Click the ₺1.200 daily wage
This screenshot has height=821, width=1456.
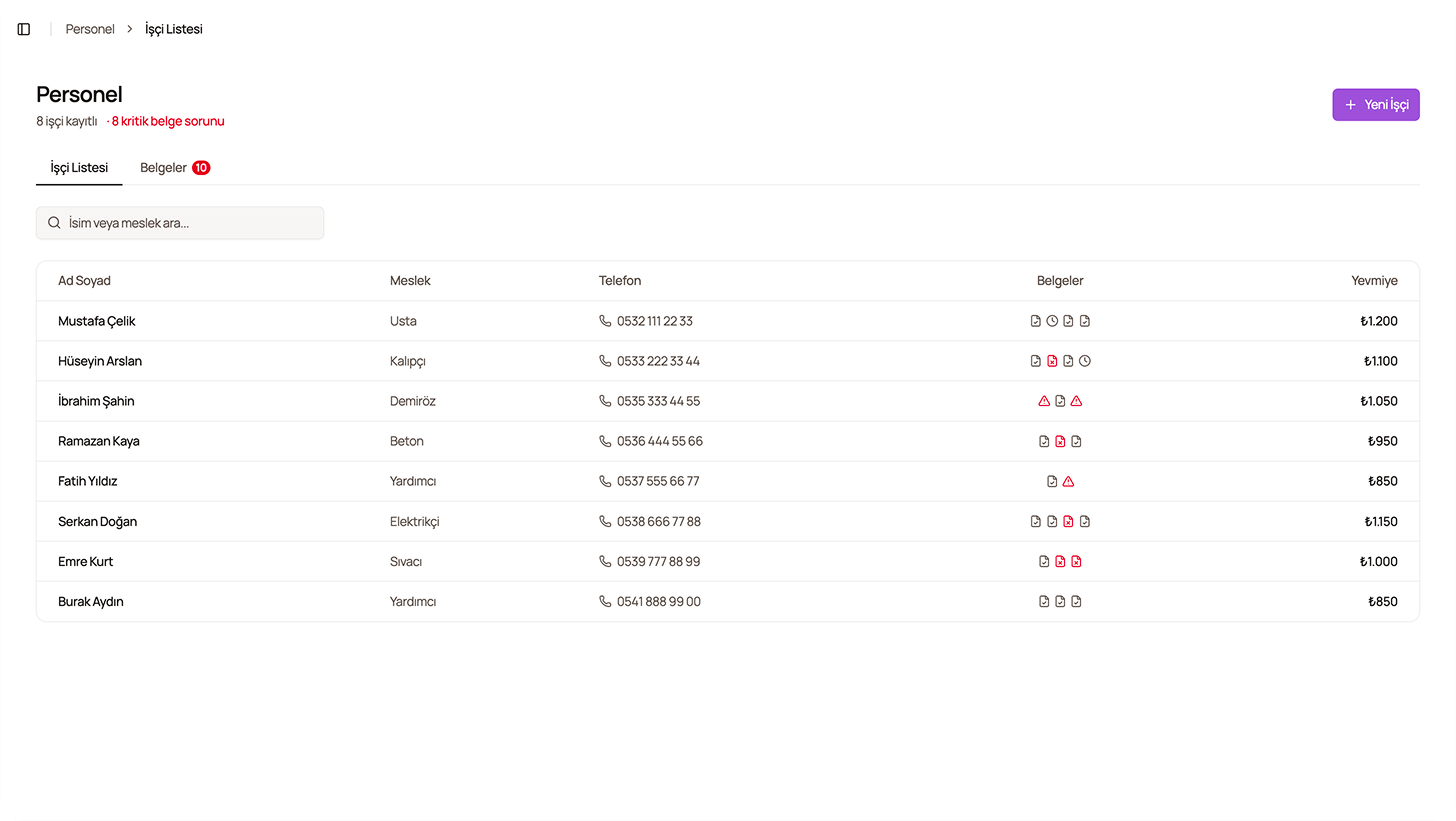pos(1379,321)
